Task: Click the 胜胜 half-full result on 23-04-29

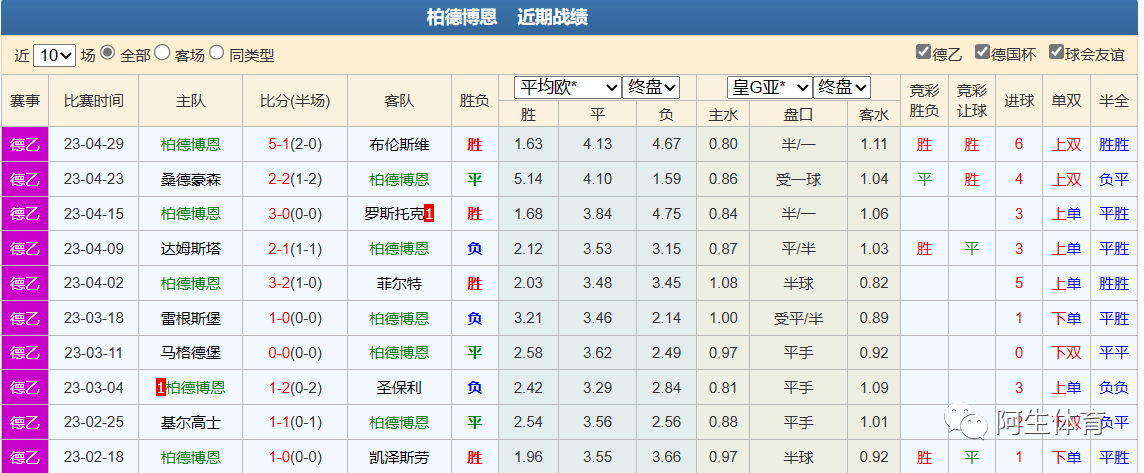Action: coord(1113,145)
